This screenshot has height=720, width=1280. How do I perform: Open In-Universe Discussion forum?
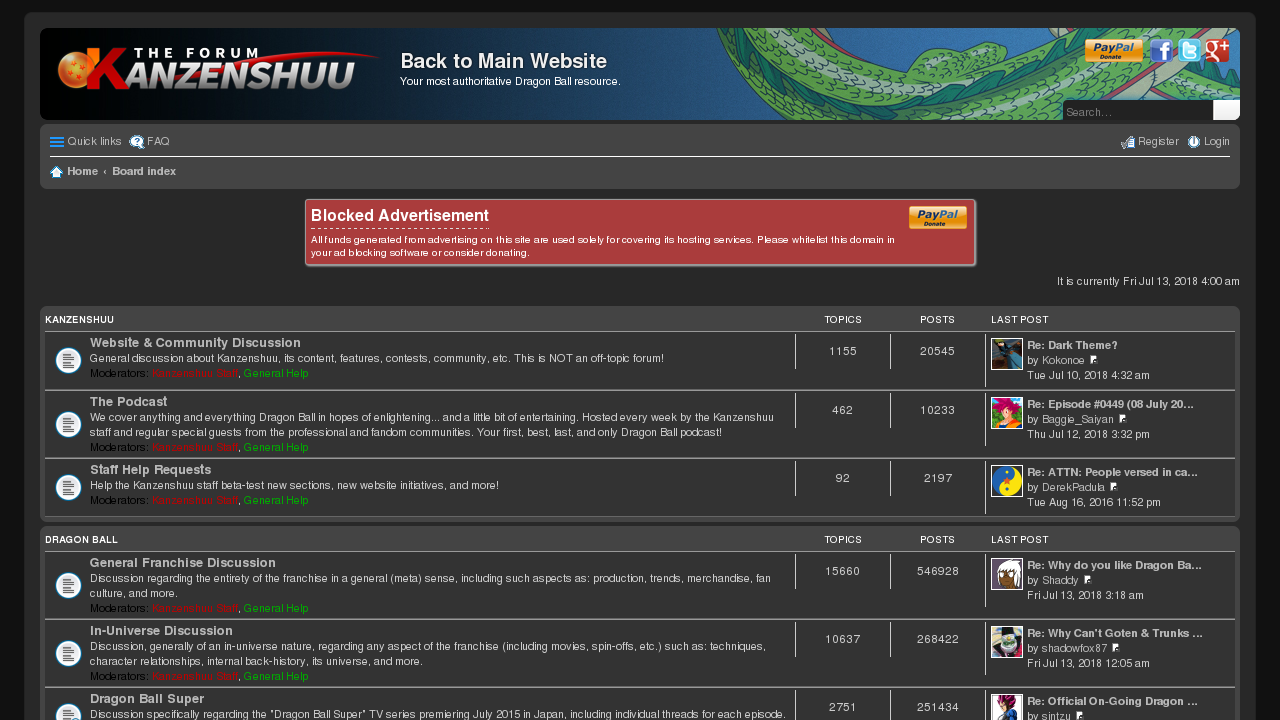(161, 631)
